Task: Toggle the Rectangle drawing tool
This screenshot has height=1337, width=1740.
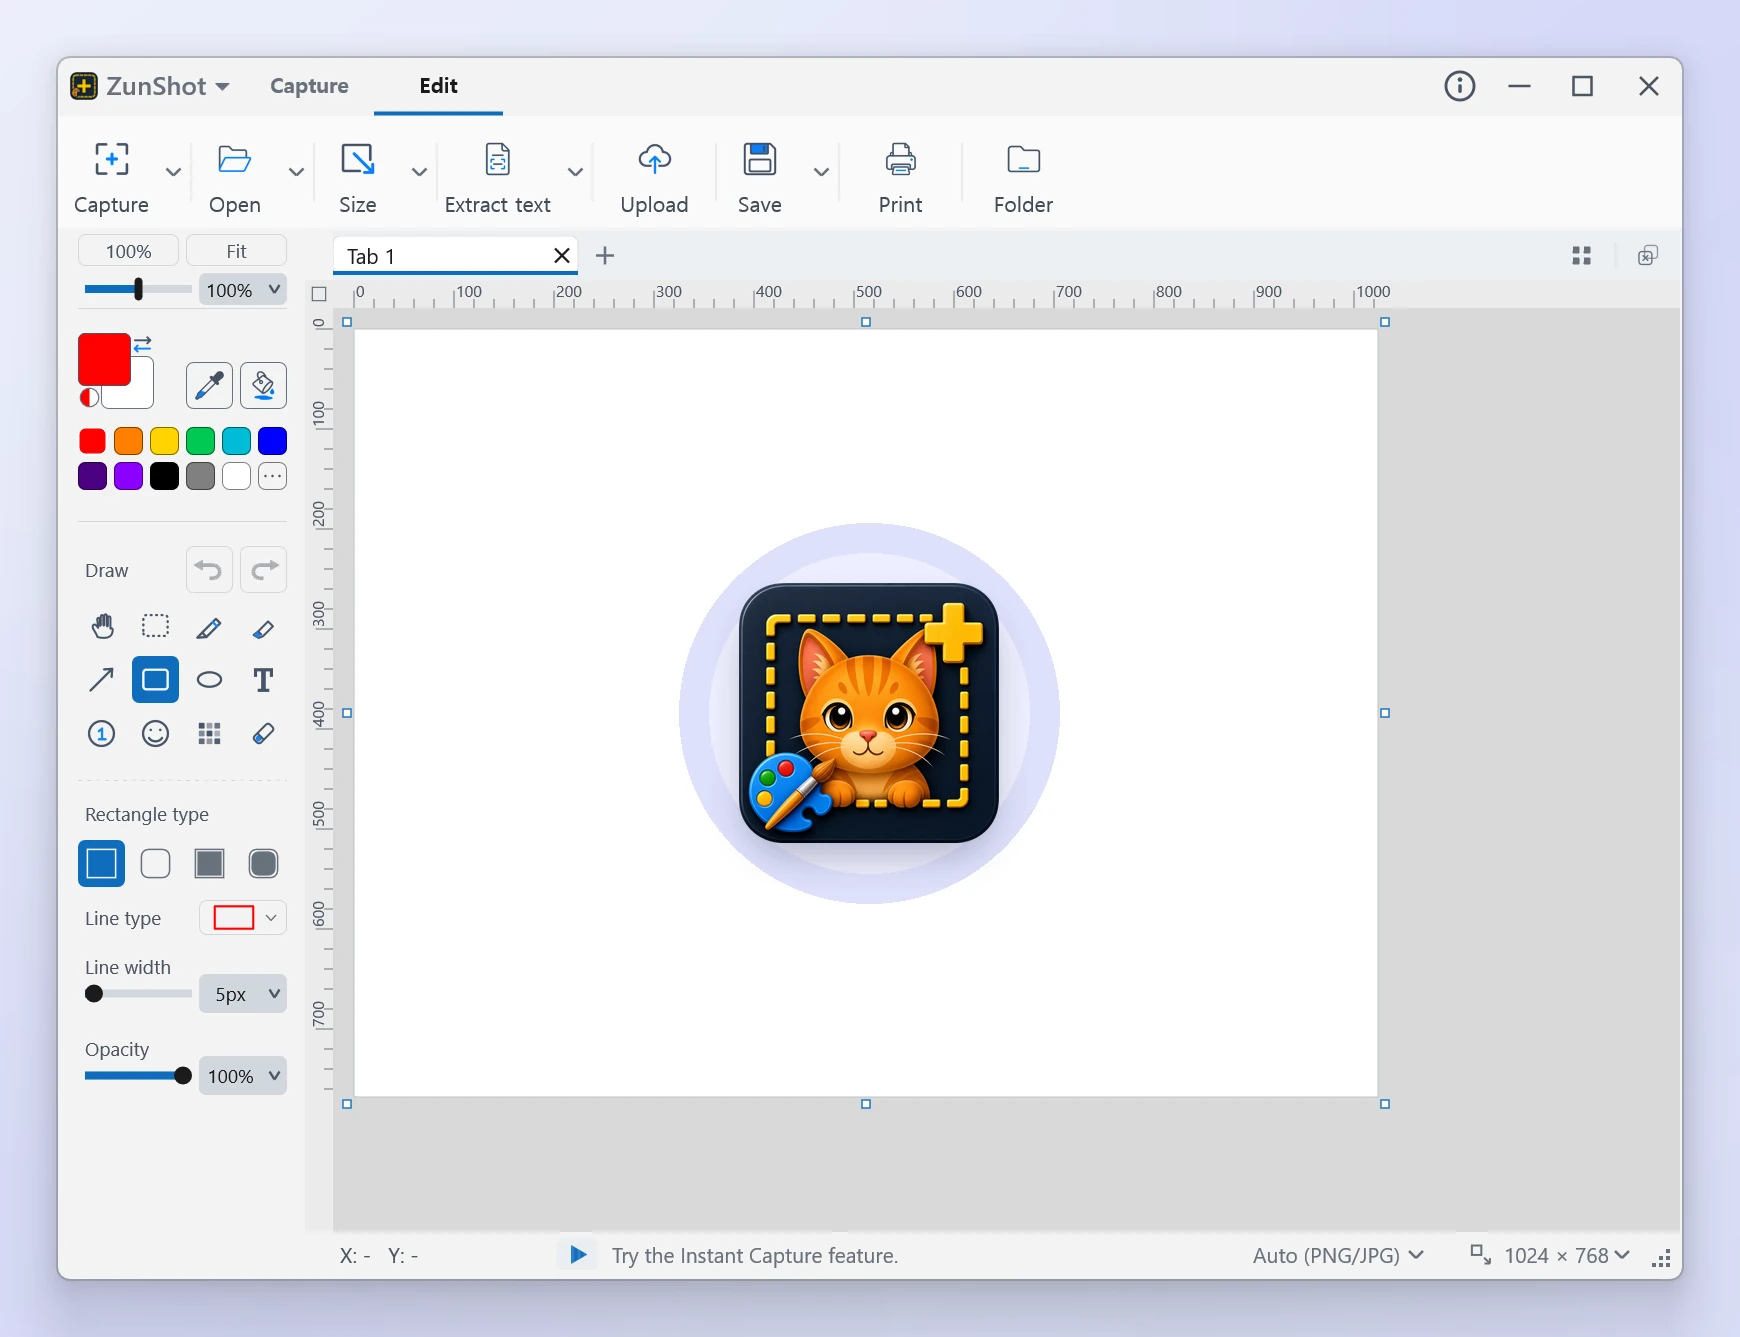Action: pos(155,680)
